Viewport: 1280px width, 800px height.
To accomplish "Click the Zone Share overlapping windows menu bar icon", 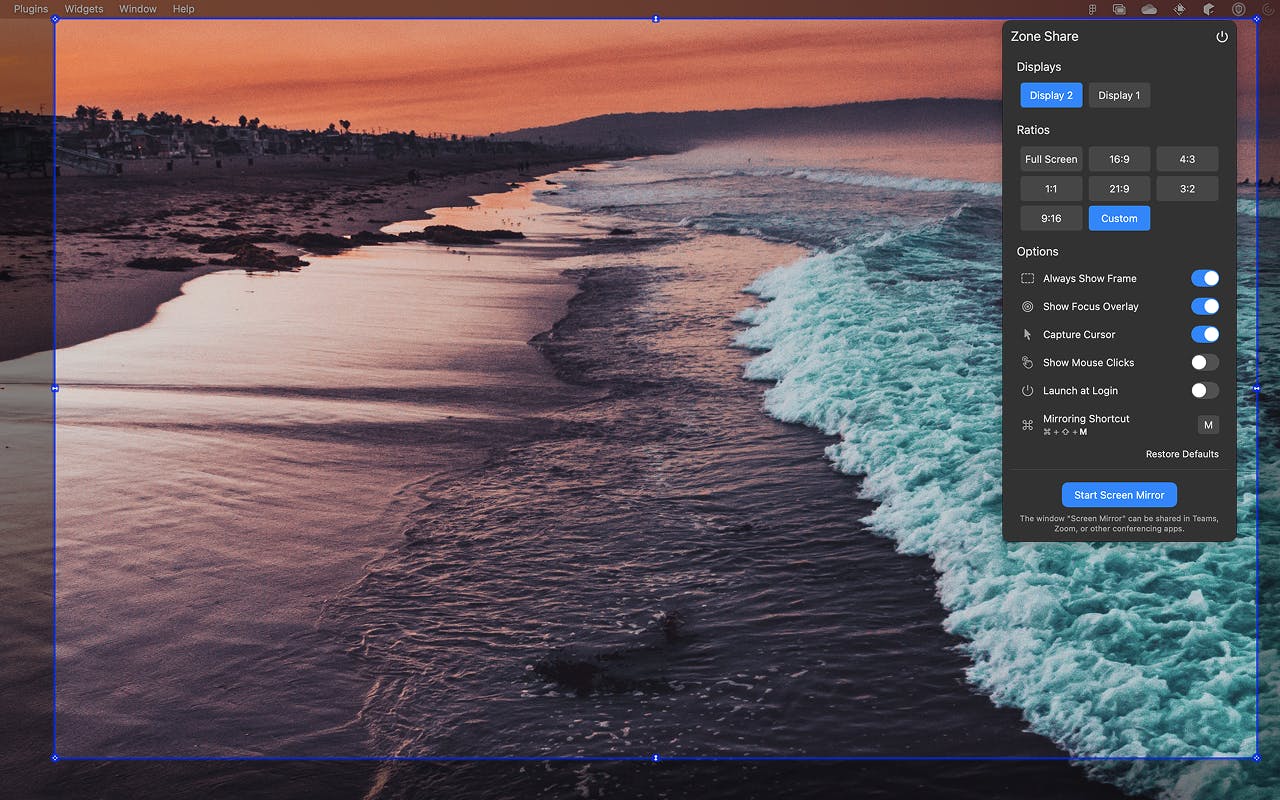I will click(1119, 9).
